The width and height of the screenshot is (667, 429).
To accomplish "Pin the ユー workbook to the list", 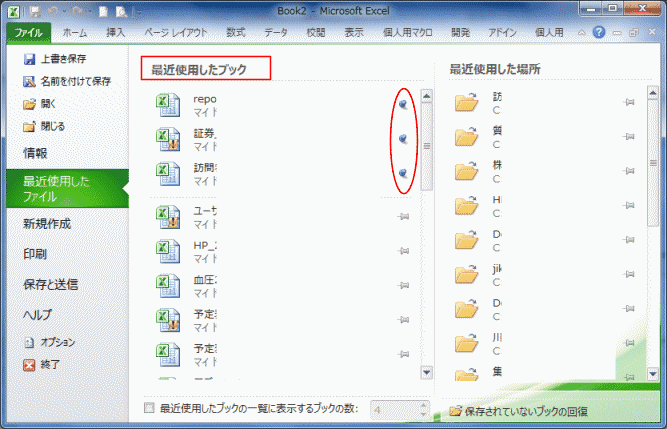I will [x=403, y=217].
